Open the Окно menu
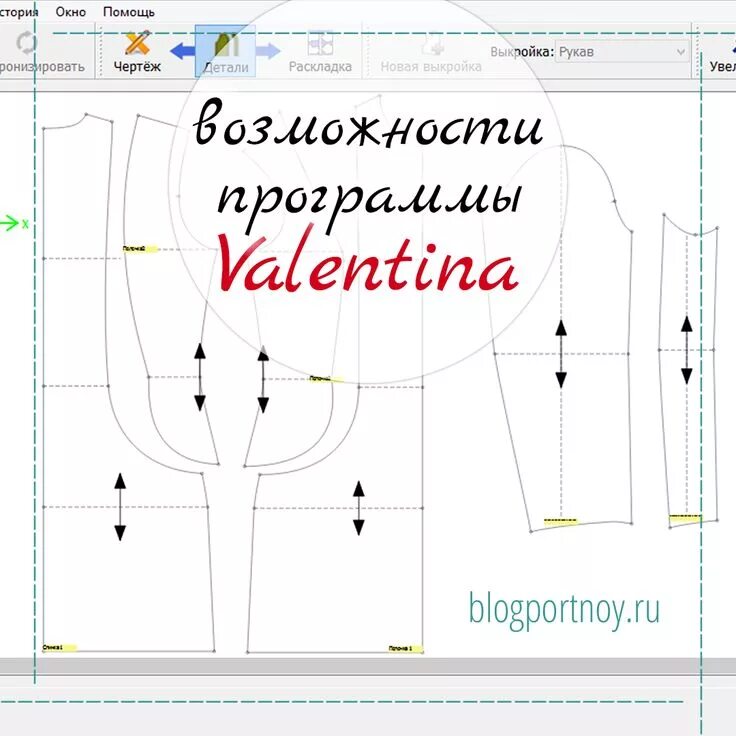This screenshot has width=736, height=736. pos(70,12)
